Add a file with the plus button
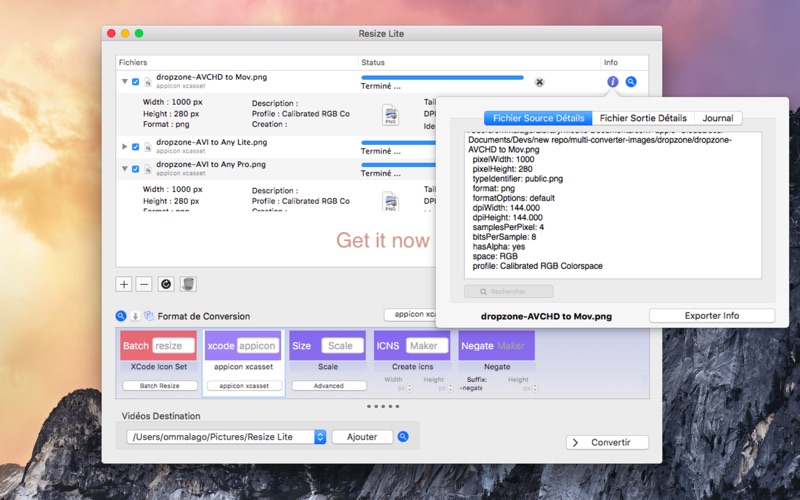 pos(124,284)
